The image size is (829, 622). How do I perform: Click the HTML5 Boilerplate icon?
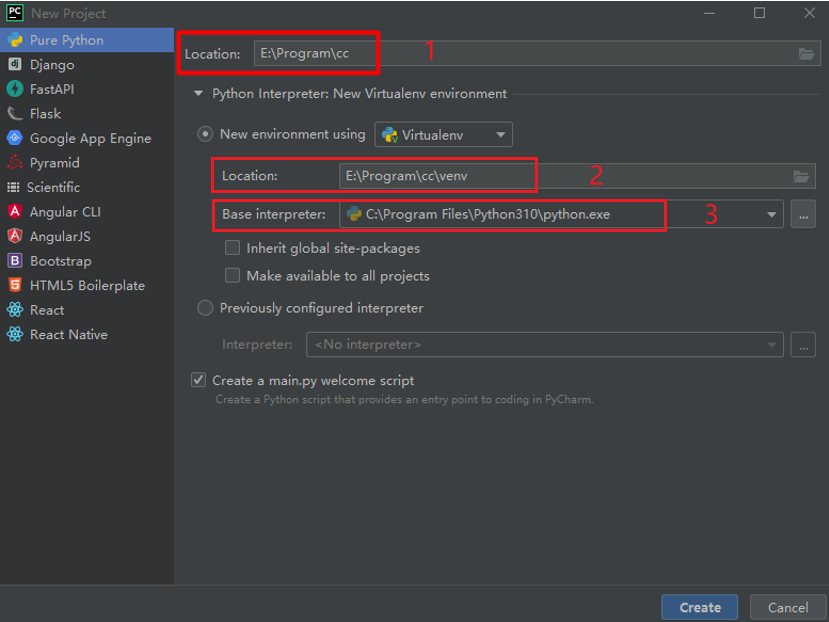click(15, 285)
